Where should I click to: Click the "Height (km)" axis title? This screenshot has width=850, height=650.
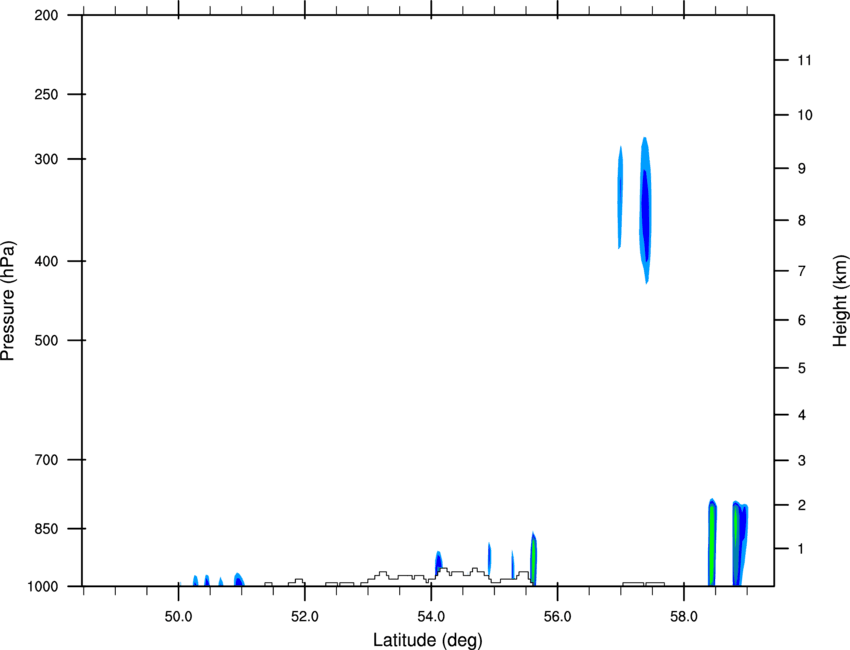[840, 301]
